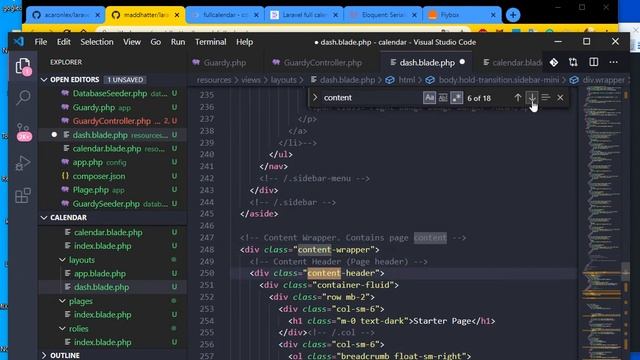This screenshot has width=640, height=360.
Task: Open changes compare icon in editor toolbar
Action: pos(573,62)
